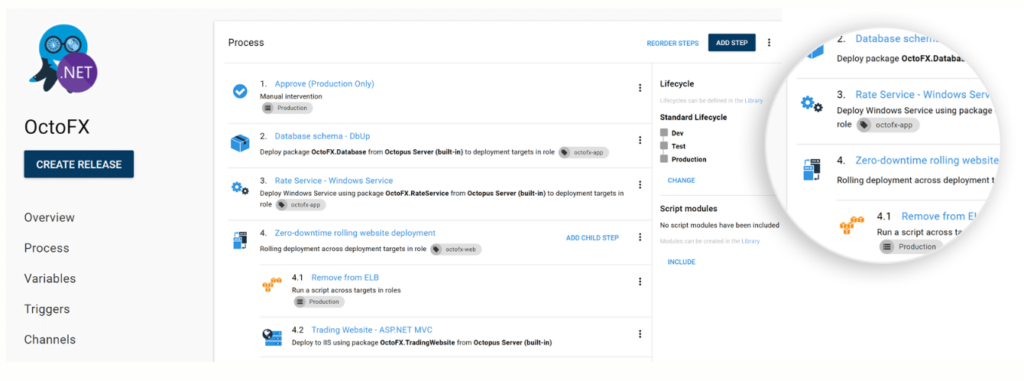
Task: Click the Standard Lifecycle heading
Action: pos(694,118)
